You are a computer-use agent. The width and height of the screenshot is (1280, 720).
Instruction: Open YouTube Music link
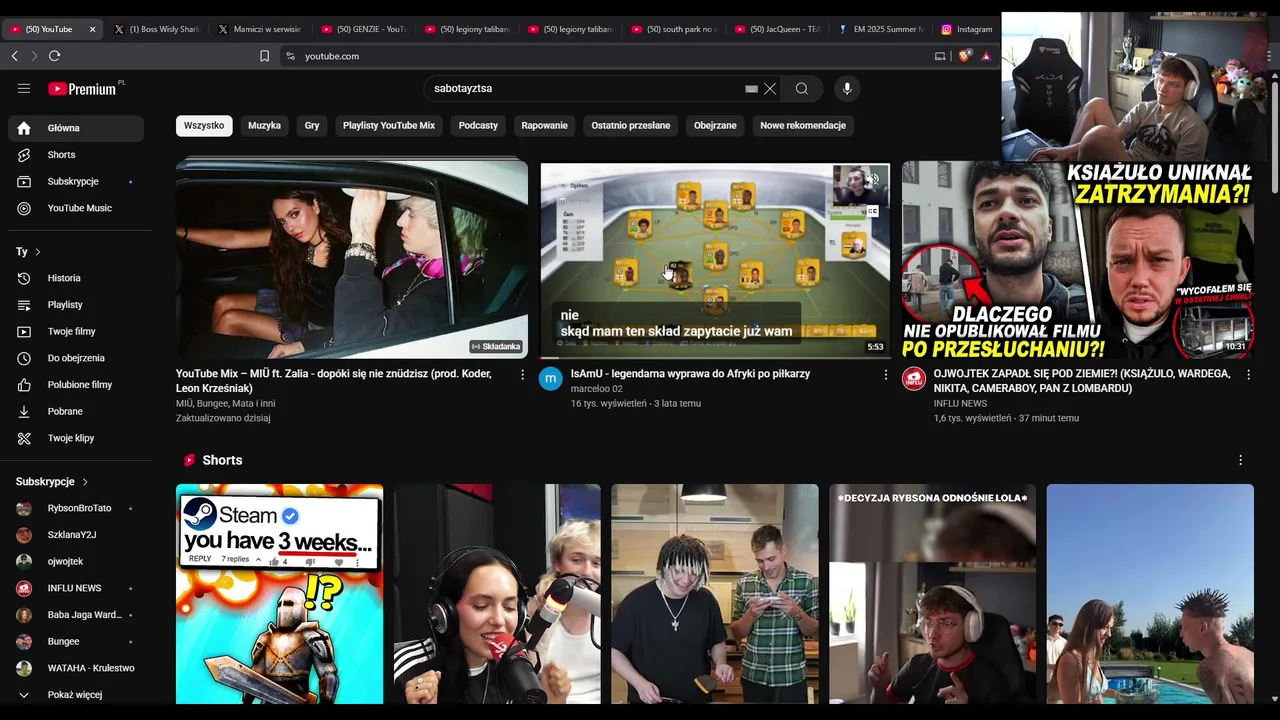coord(76,208)
